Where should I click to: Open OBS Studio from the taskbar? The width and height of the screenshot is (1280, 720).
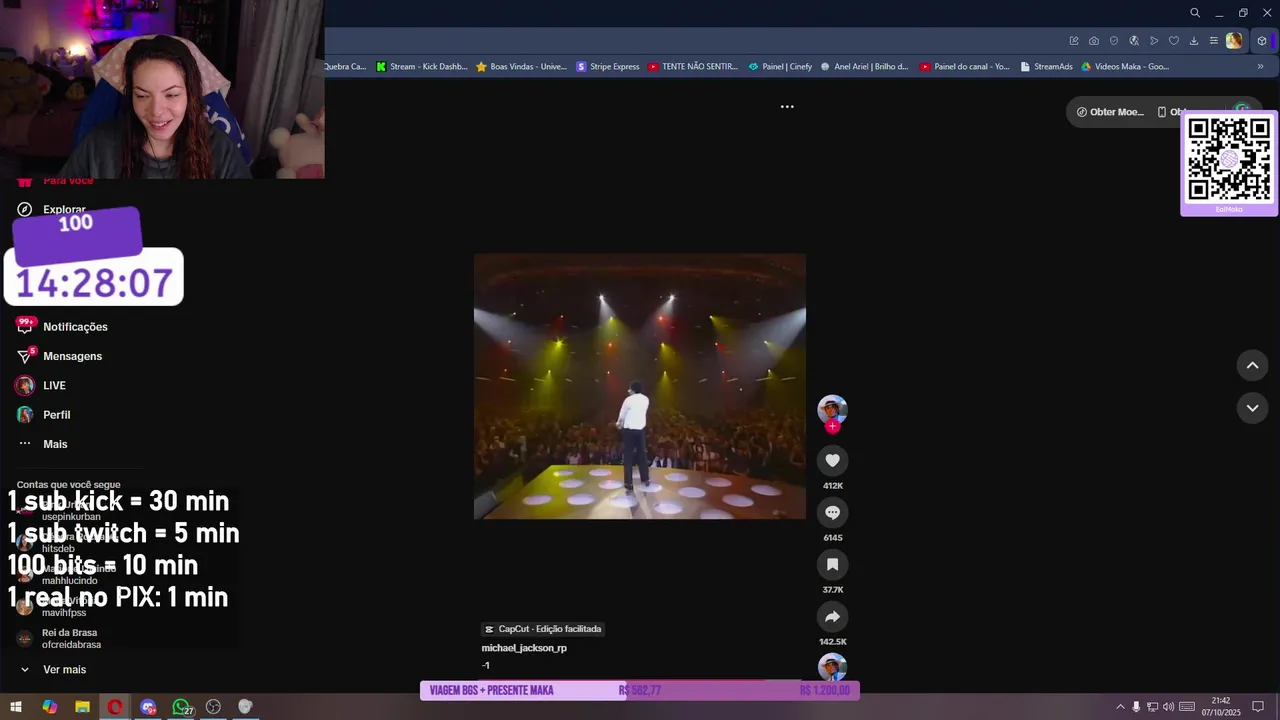(x=213, y=707)
